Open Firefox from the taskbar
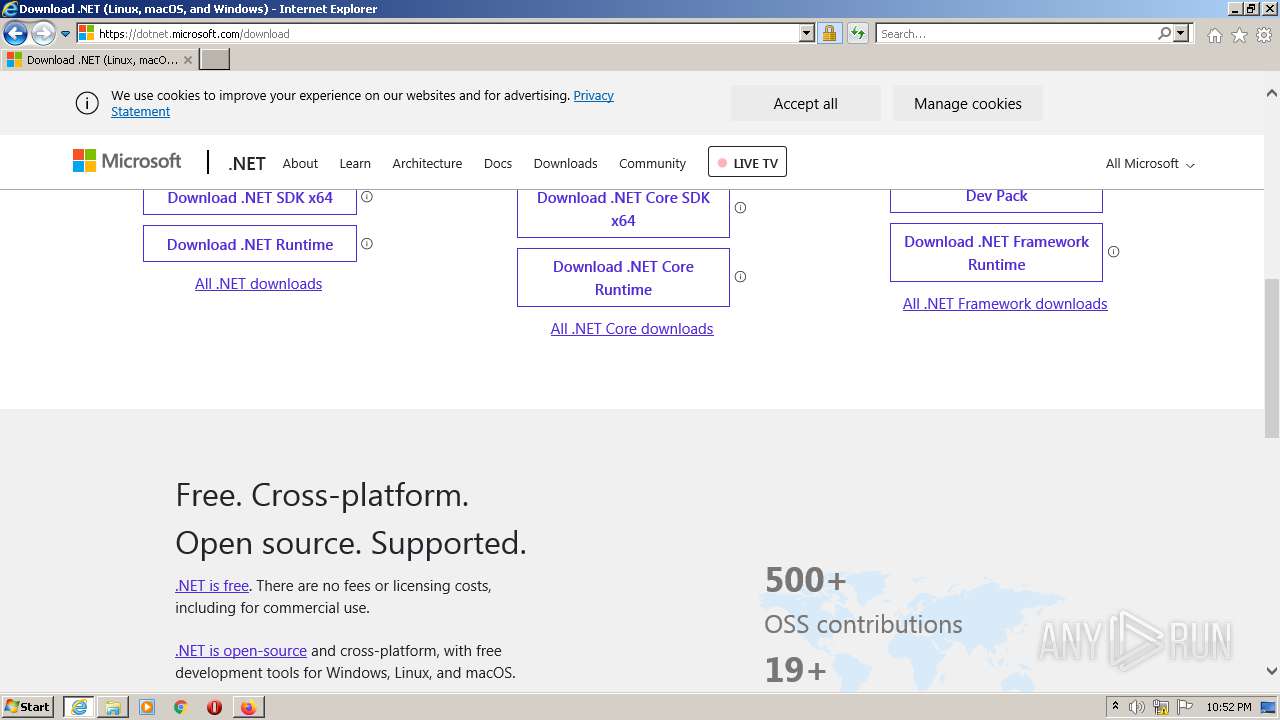1280x720 pixels. click(x=248, y=707)
